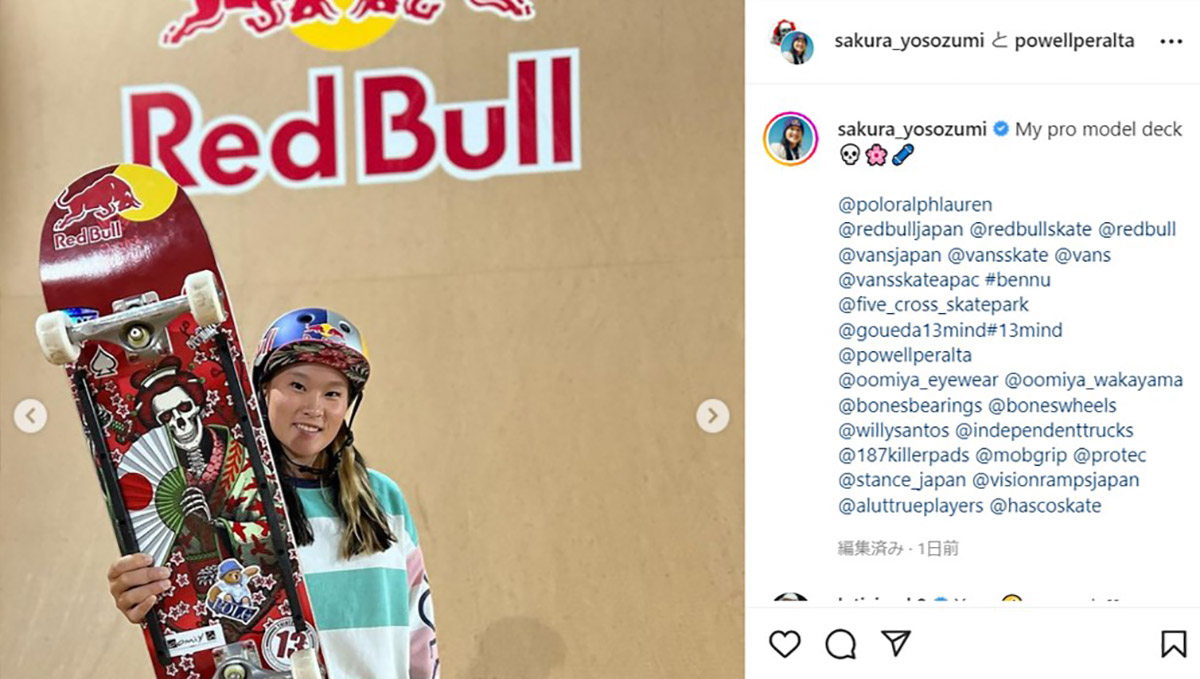Open the three-dot more options menu
1200x679 pixels.
pyautogui.click(x=1171, y=41)
